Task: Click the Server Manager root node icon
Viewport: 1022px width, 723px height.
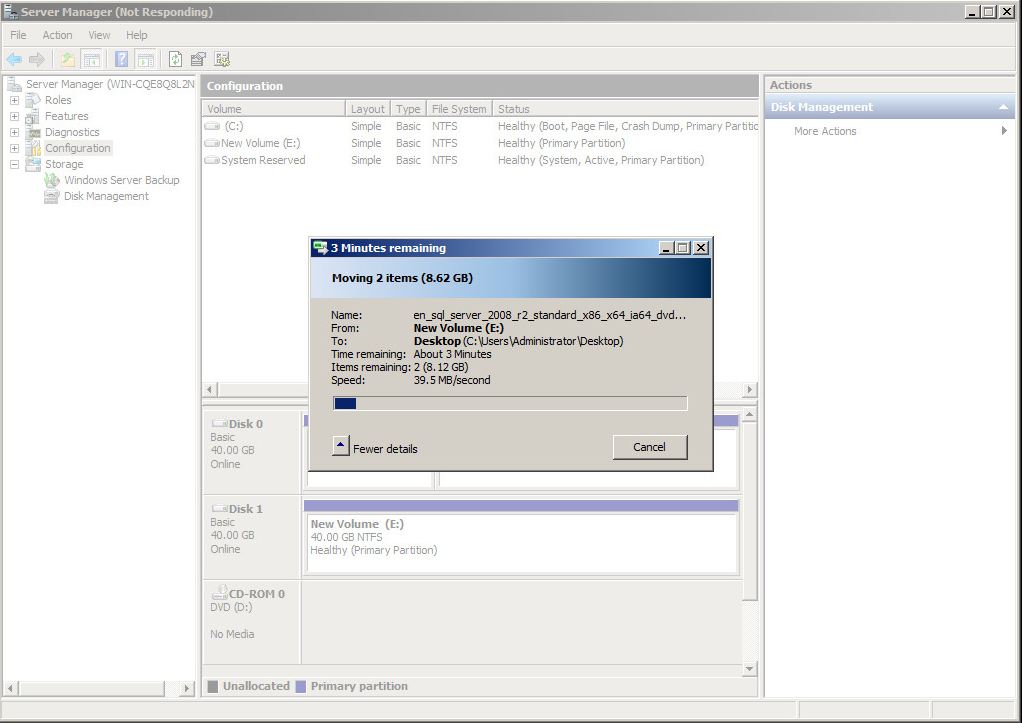Action: point(14,84)
